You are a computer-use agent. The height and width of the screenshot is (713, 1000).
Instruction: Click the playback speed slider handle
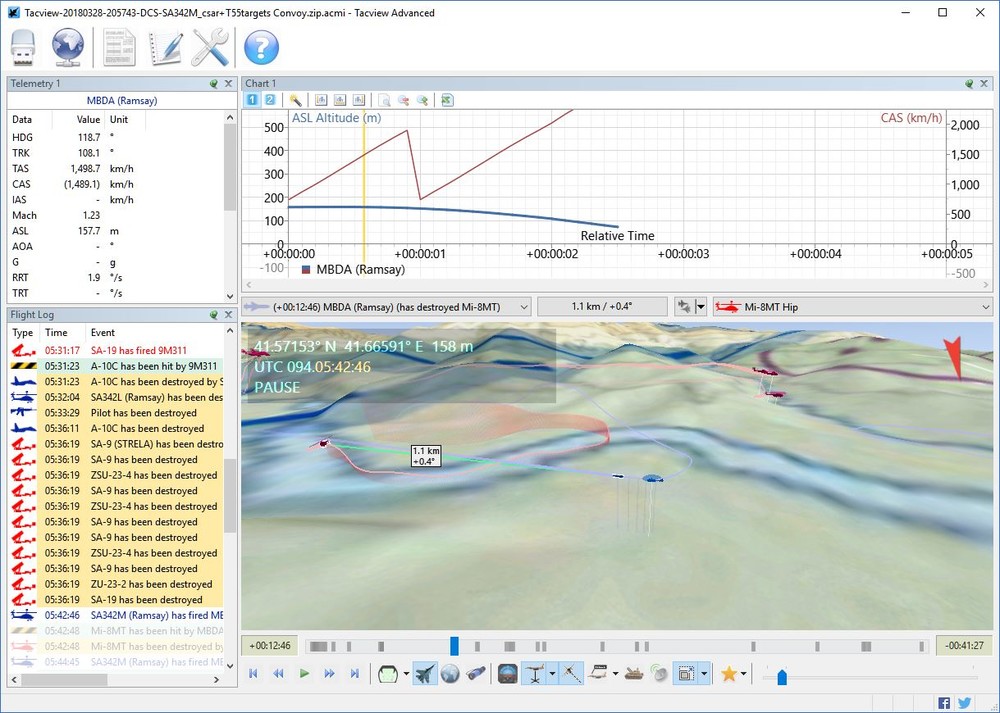(782, 677)
